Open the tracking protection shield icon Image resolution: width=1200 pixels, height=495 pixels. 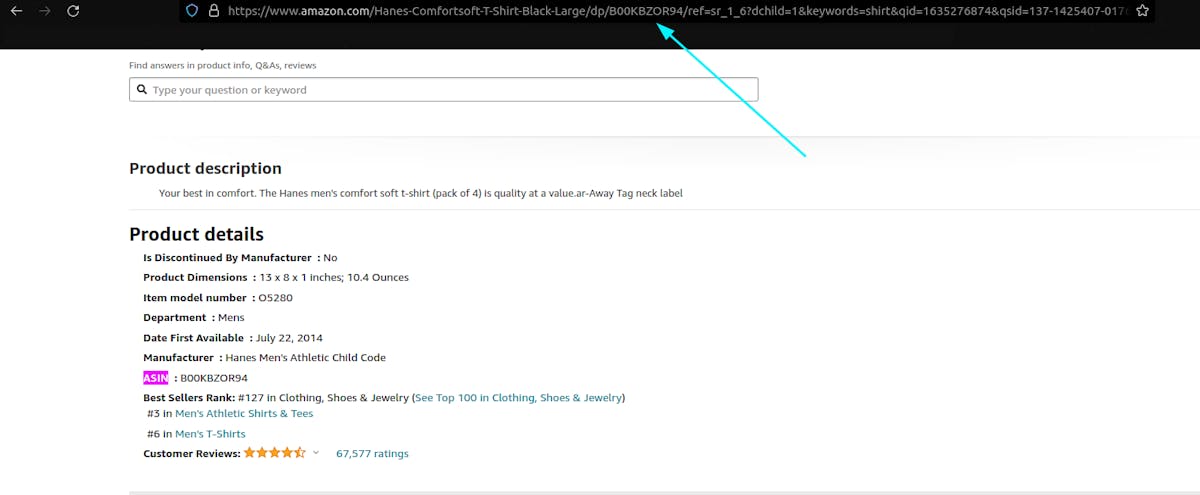193,11
